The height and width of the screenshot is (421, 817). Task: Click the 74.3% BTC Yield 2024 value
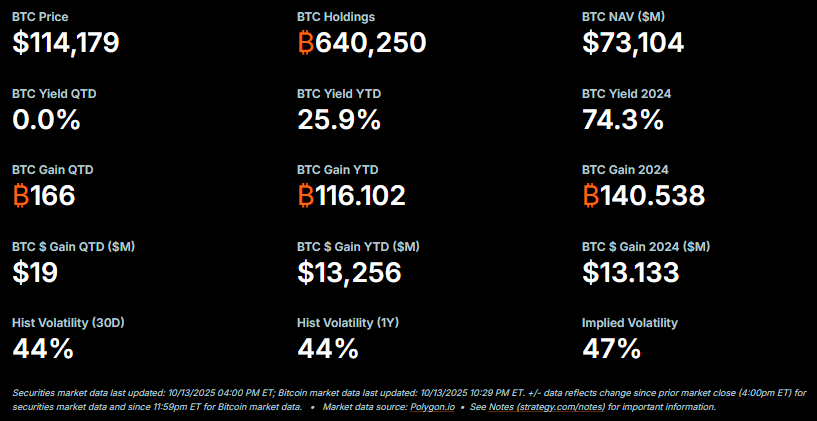coord(623,120)
